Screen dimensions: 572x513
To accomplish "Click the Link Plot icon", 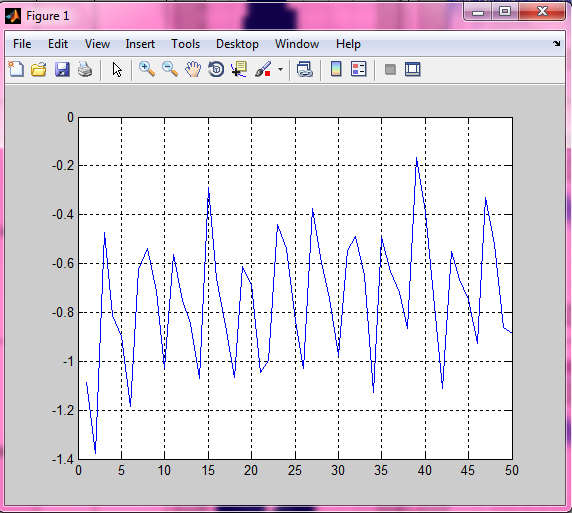I will click(x=304, y=69).
